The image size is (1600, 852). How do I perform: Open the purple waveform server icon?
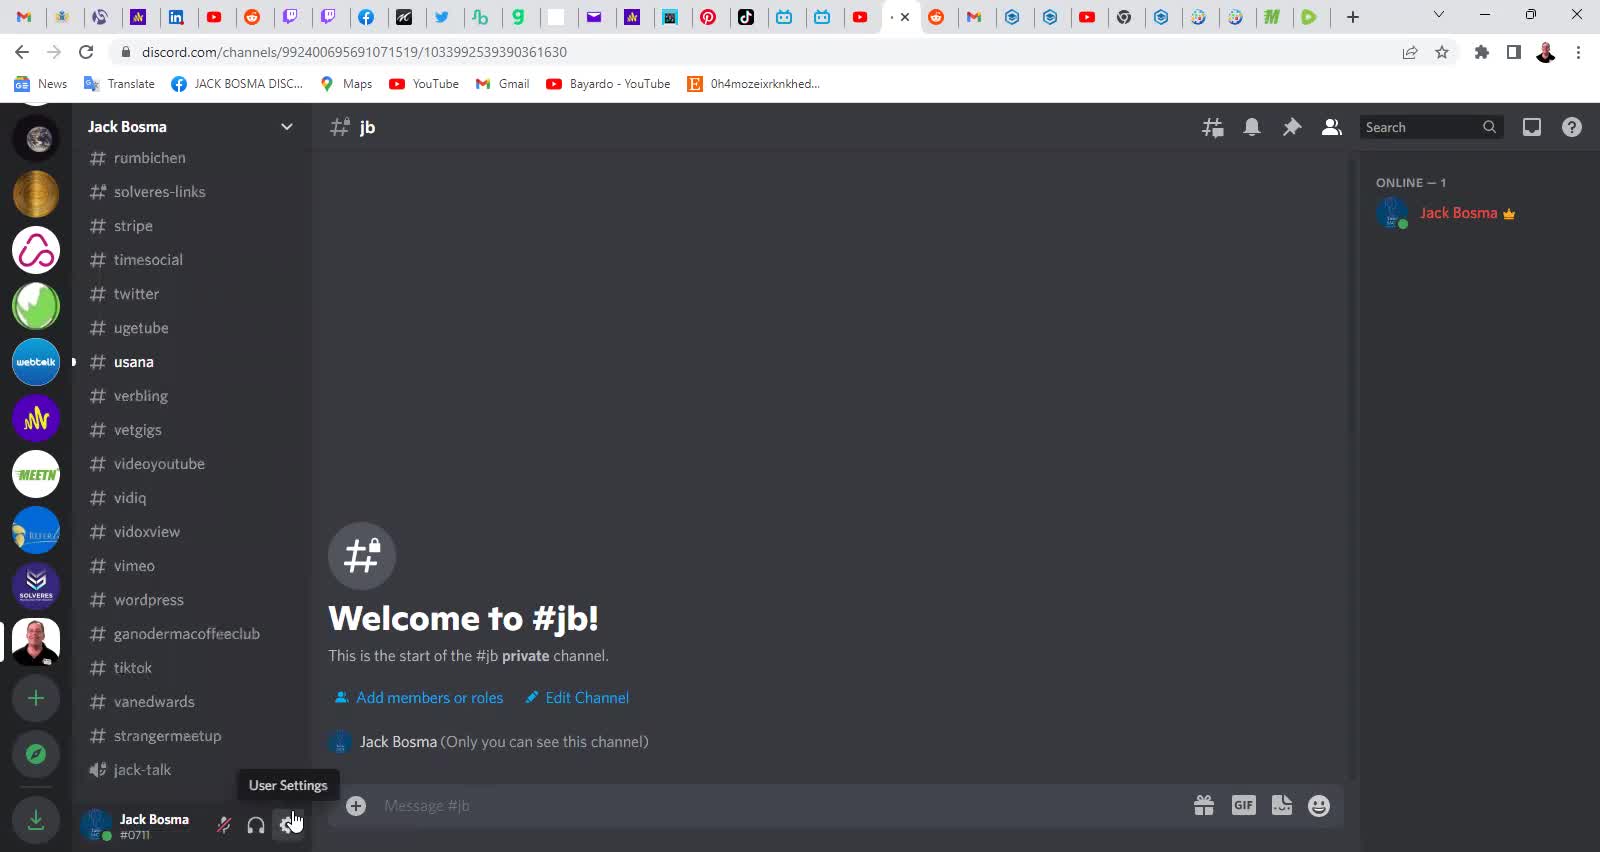click(36, 418)
